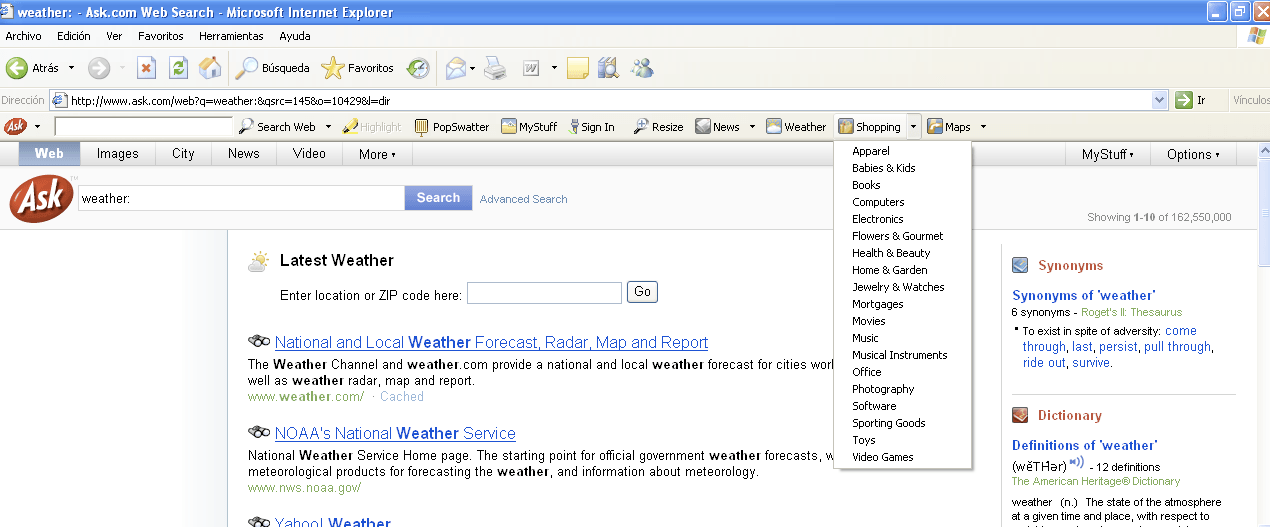Print the page using the printer icon
This screenshot has height=527, width=1270.
tap(495, 68)
